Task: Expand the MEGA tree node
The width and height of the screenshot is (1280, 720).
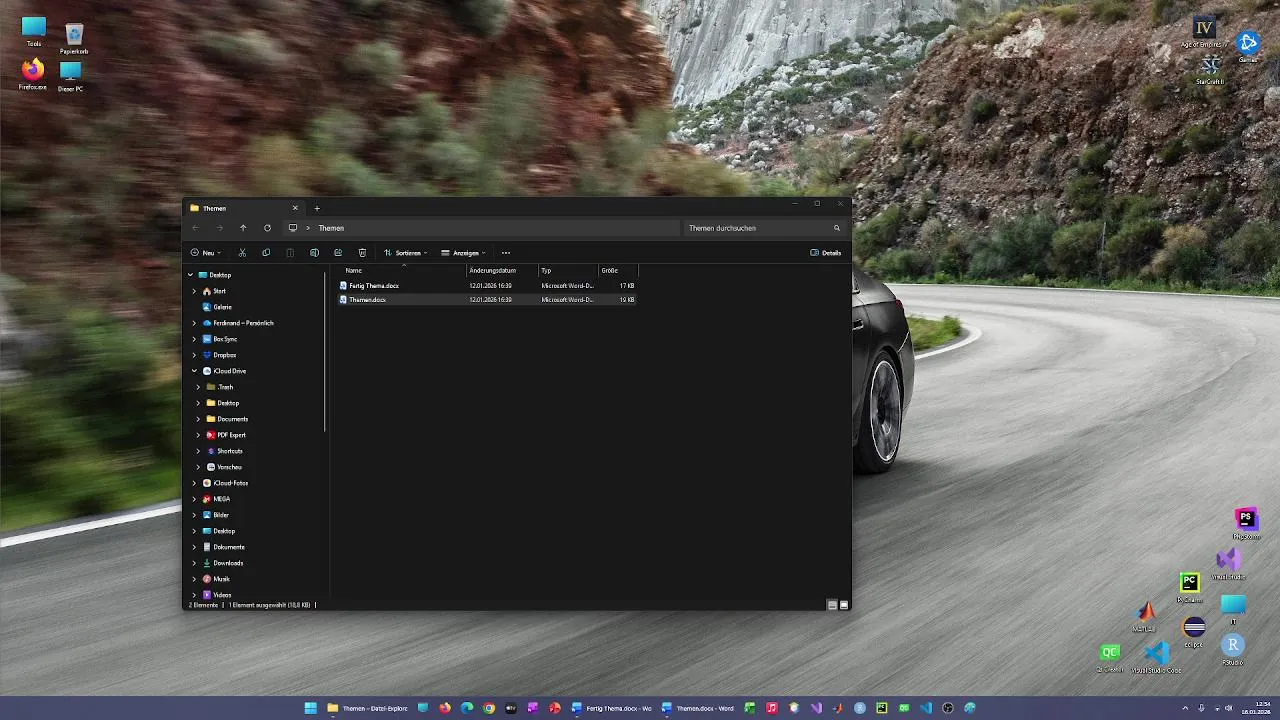Action: pos(194,499)
